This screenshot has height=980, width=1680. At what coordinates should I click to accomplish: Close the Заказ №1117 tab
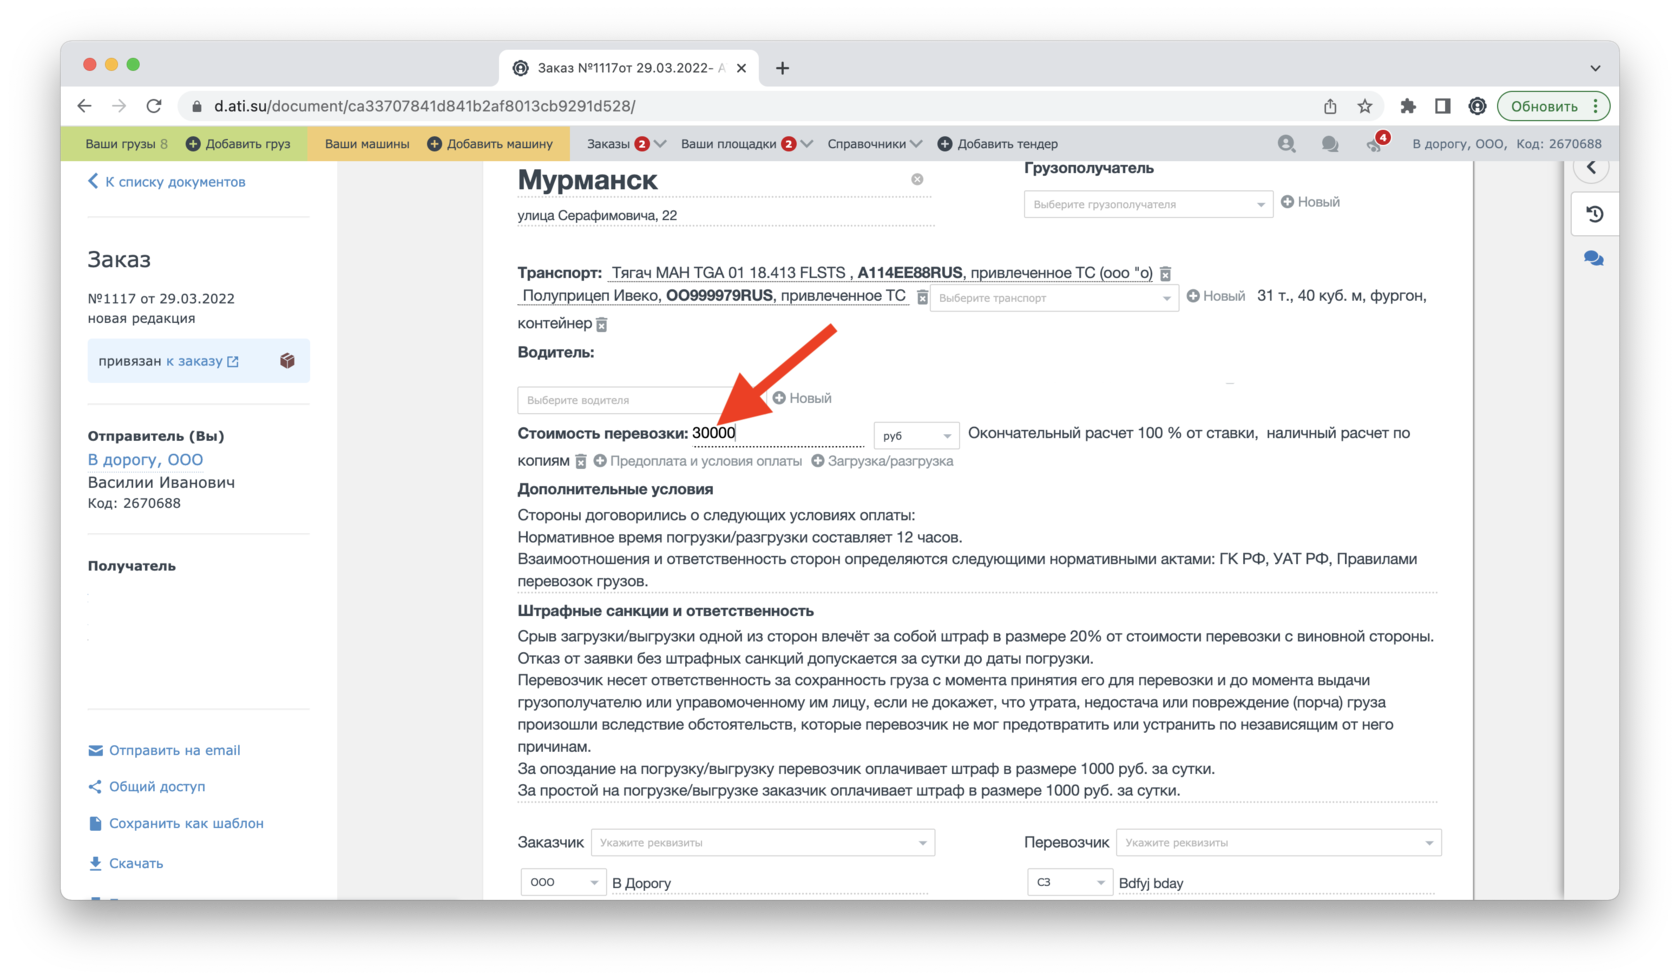click(x=741, y=68)
